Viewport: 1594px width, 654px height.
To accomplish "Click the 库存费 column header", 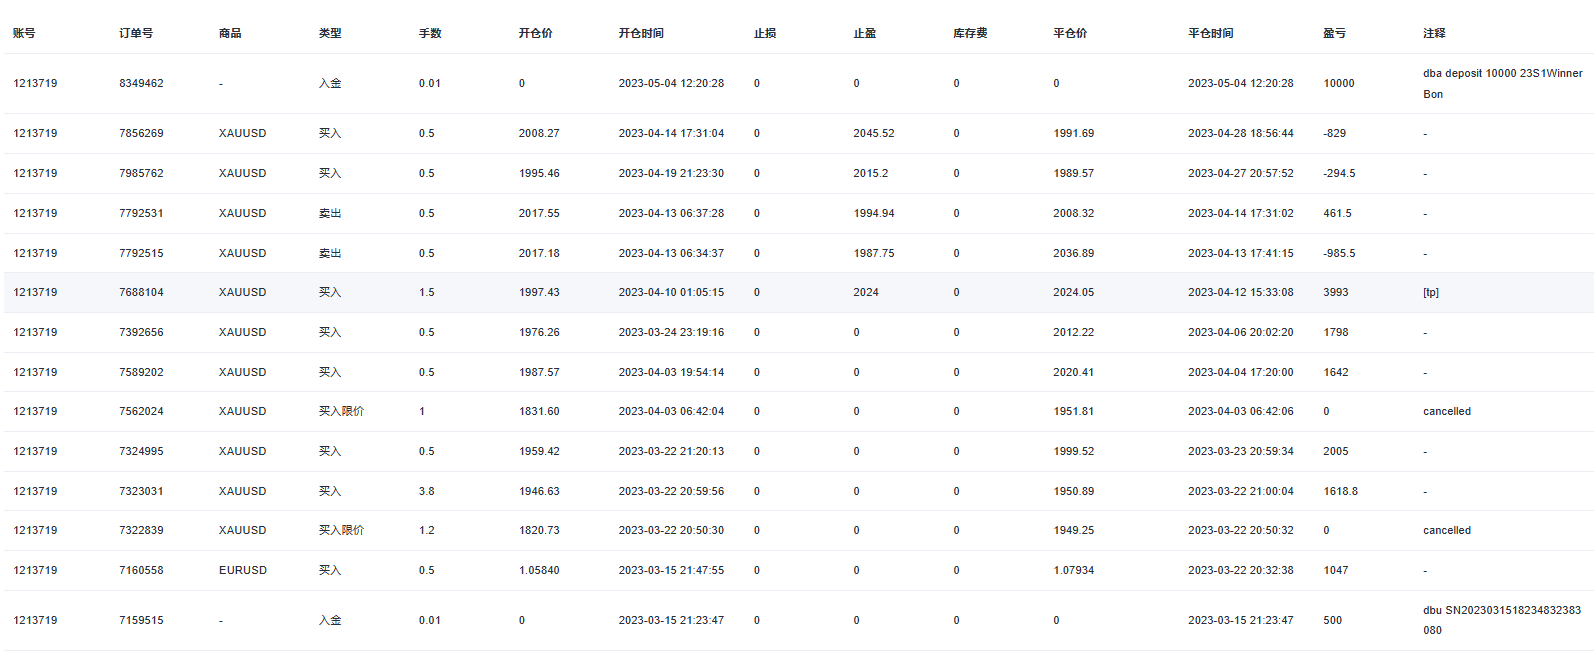I will click(970, 33).
